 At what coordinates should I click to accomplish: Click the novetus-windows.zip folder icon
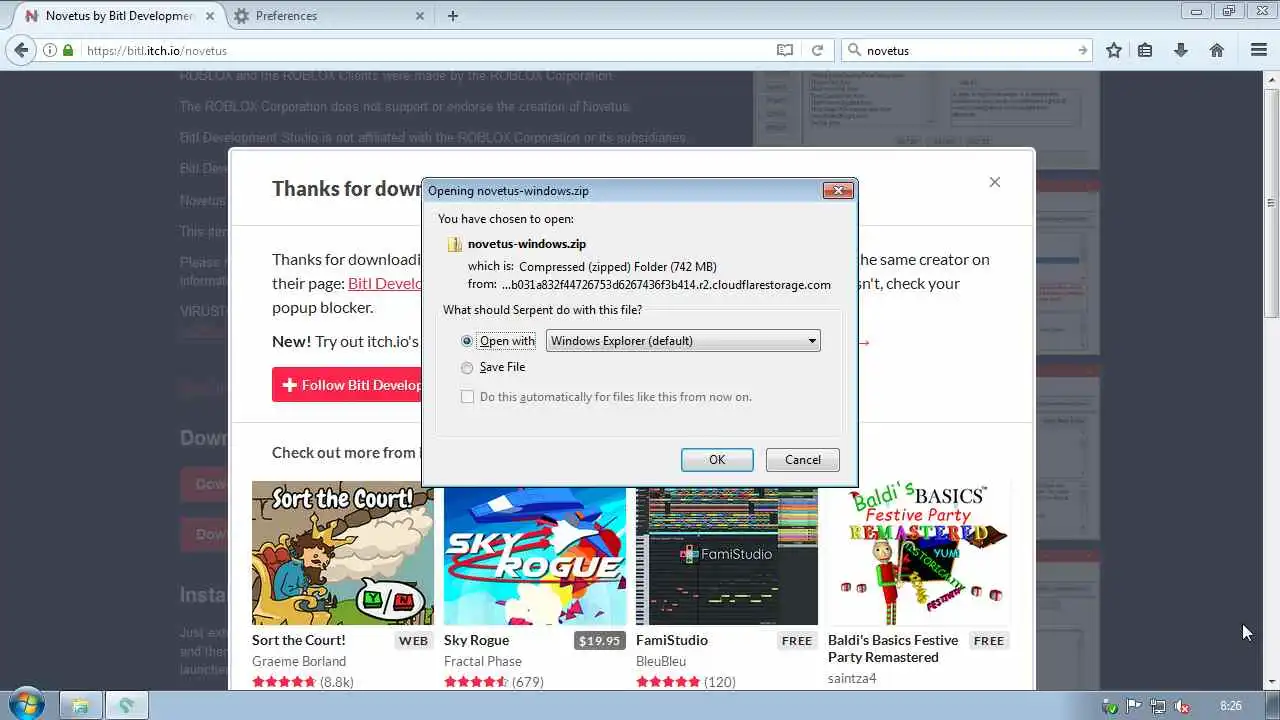pyautogui.click(x=455, y=244)
